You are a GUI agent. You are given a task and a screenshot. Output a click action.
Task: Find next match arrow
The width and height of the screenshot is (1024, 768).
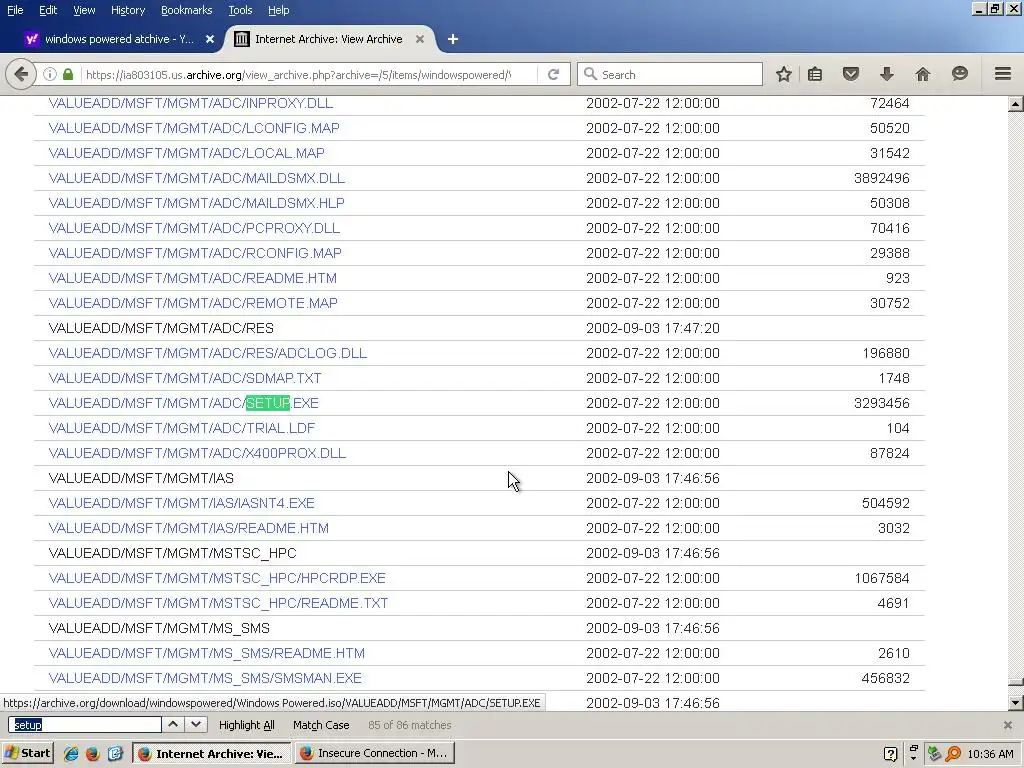(x=196, y=724)
